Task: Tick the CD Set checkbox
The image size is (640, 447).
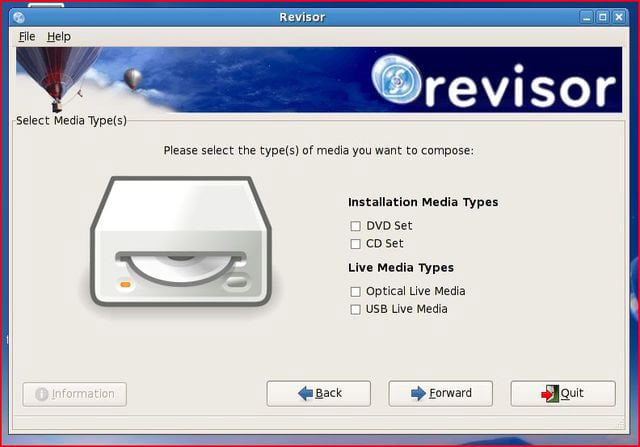Action: [x=356, y=244]
